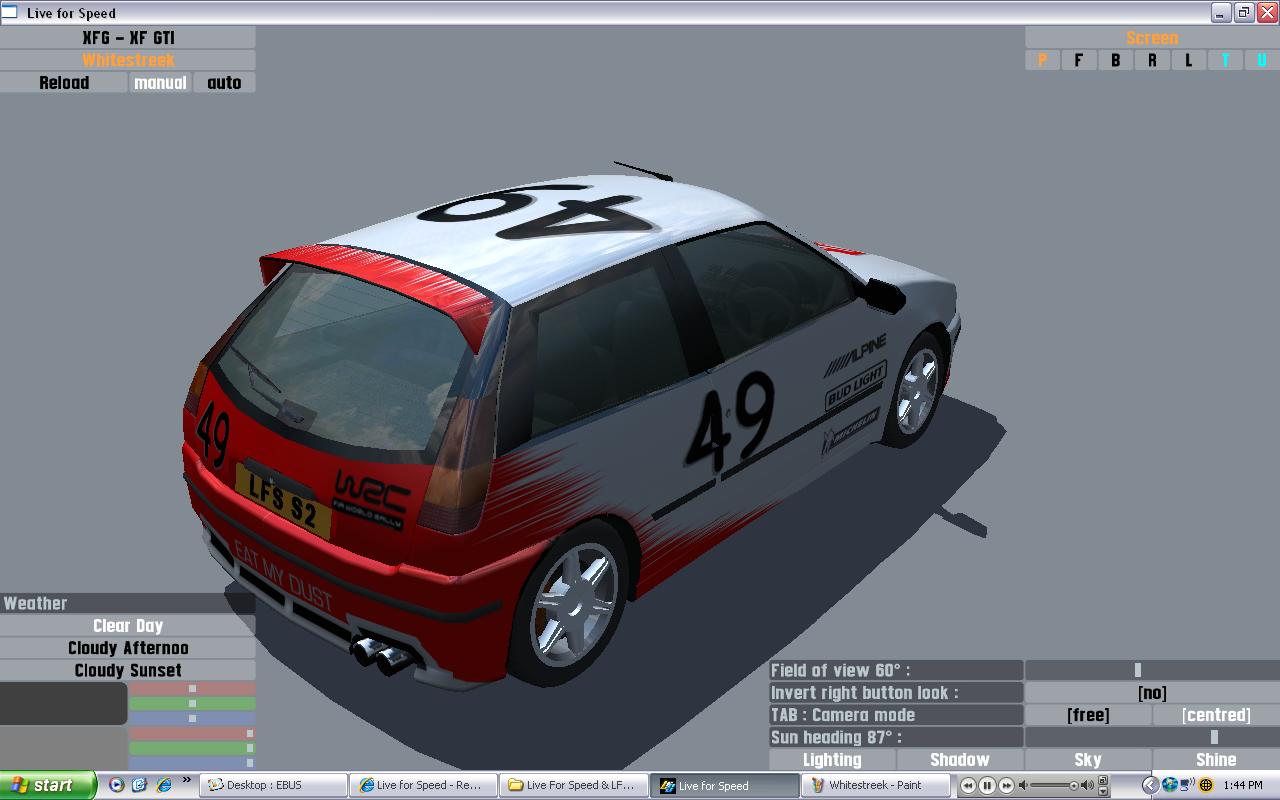The width and height of the screenshot is (1280, 800).
Task: Select the P view button
Action: (1042, 60)
